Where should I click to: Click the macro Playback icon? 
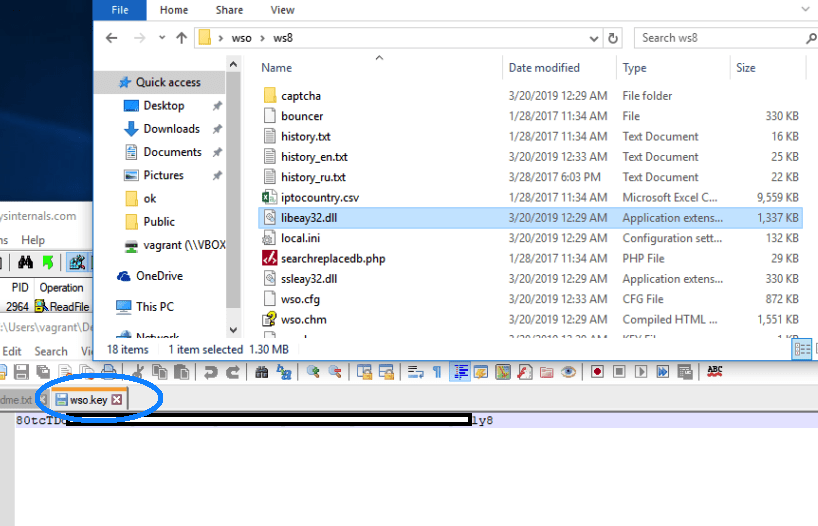tap(641, 372)
